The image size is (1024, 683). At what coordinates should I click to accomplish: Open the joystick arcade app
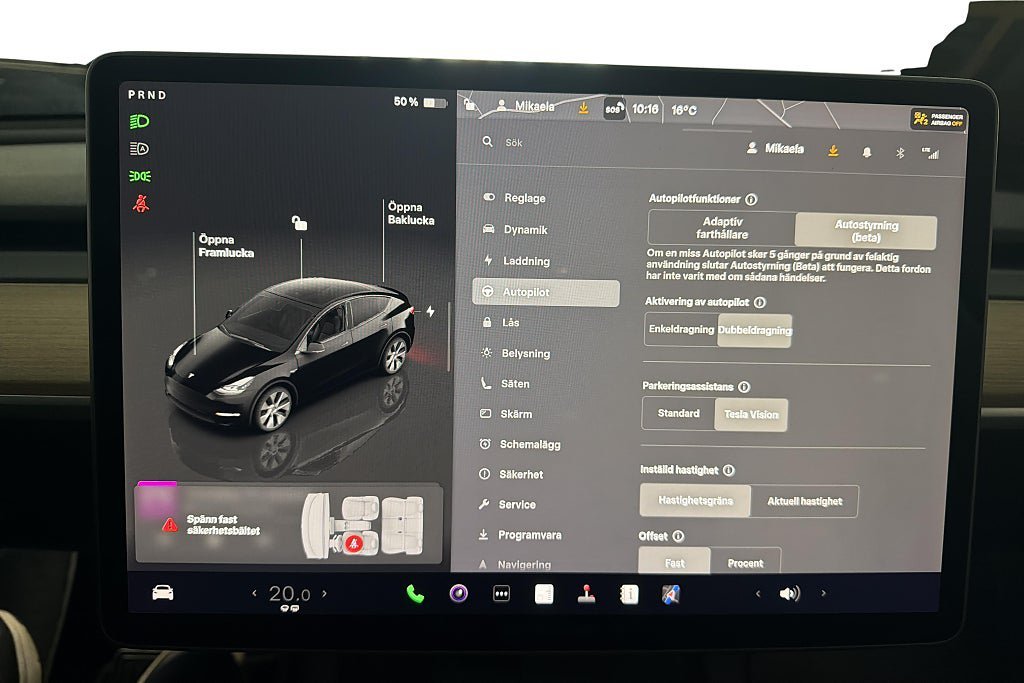coord(586,594)
